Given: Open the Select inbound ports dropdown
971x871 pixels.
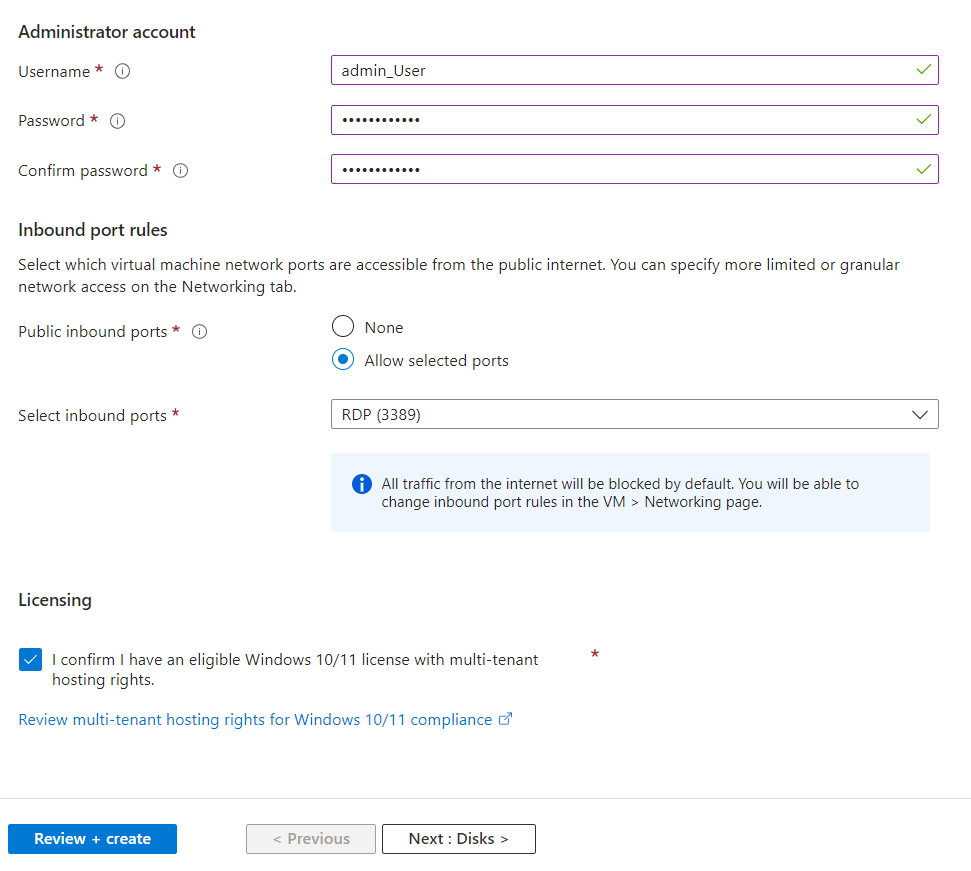Looking at the screenshot, I should coord(634,414).
